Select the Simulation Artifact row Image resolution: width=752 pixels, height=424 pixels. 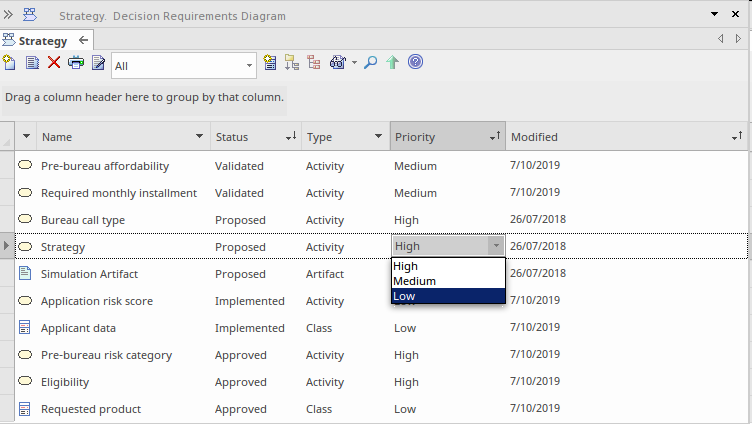tap(89, 274)
